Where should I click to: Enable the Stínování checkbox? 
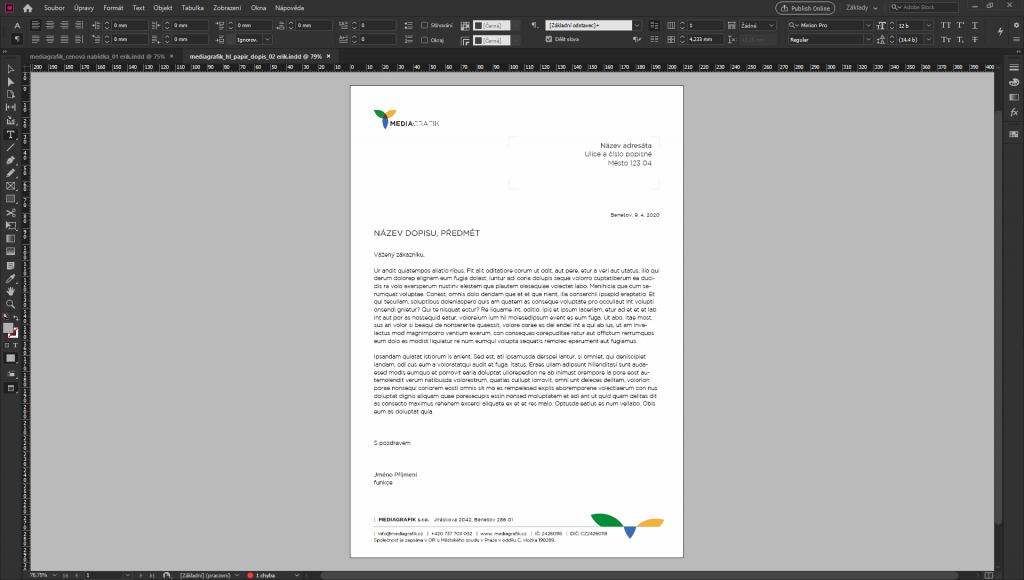pyautogui.click(x=424, y=24)
